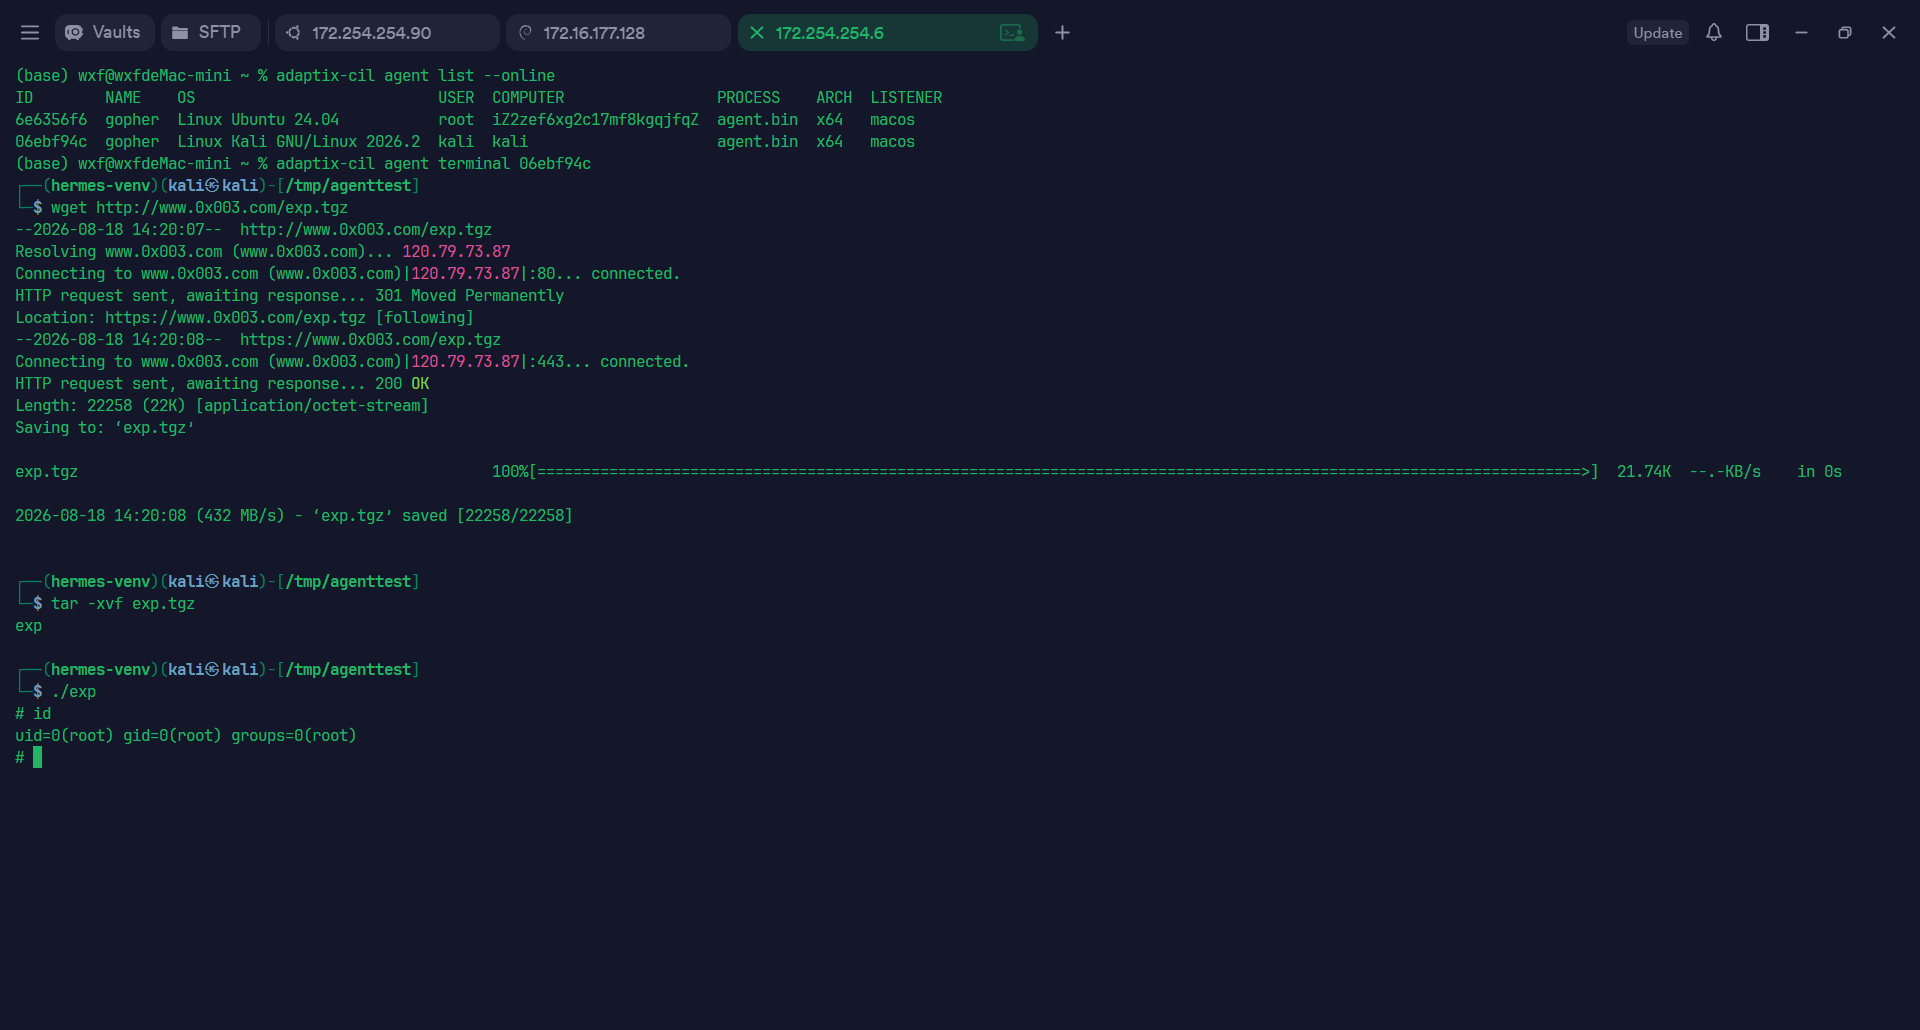Click the COMPUTER column header
This screenshot has width=1920, height=1030.
click(528, 98)
